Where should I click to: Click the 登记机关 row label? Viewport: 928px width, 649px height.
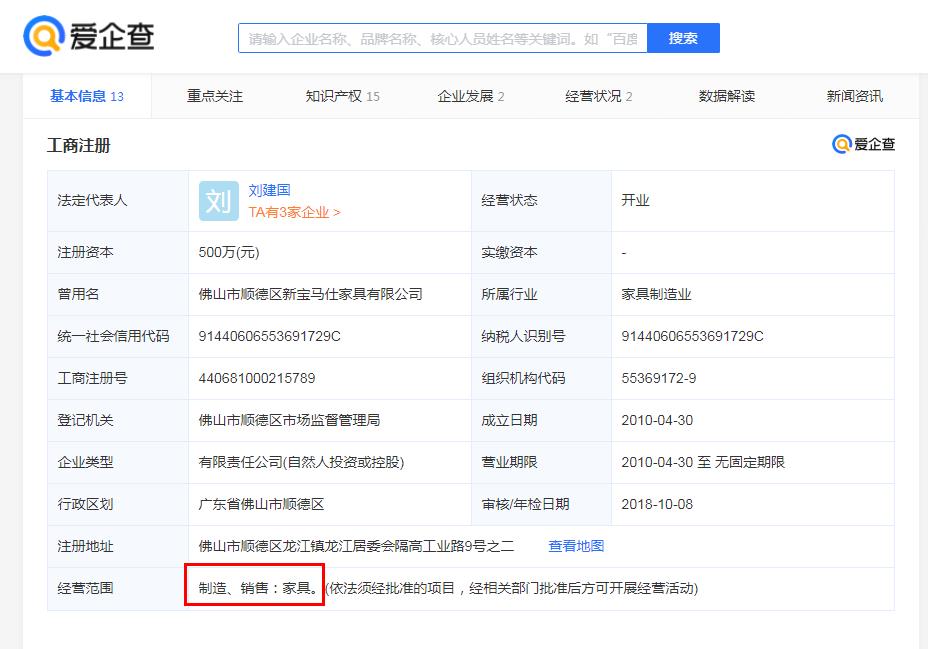pos(85,420)
